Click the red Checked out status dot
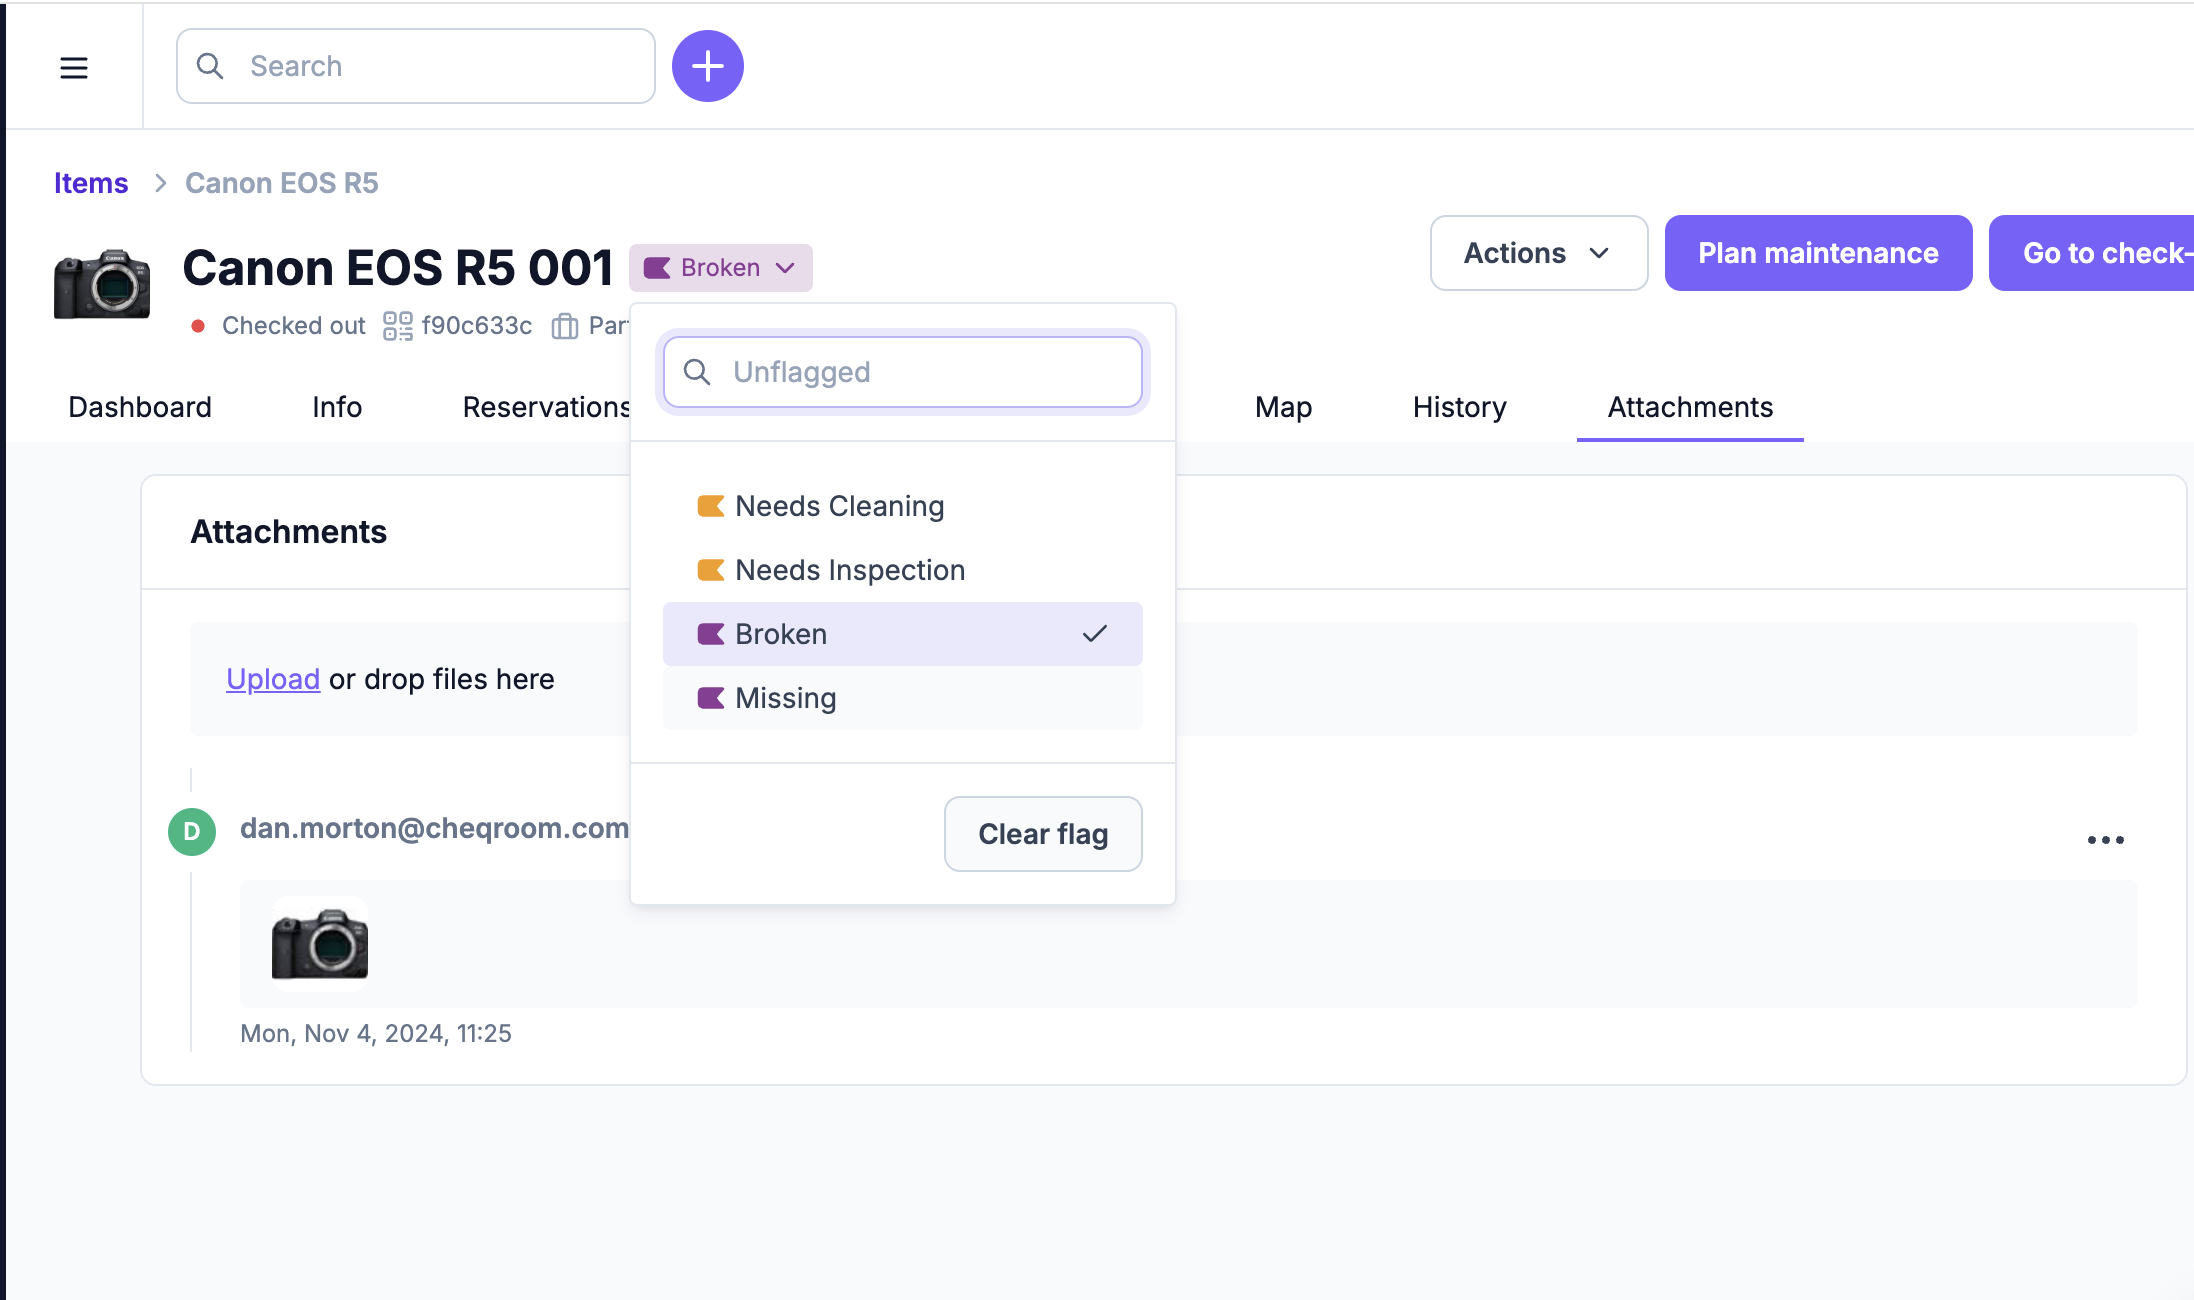The height and width of the screenshot is (1300, 2194). click(x=198, y=326)
